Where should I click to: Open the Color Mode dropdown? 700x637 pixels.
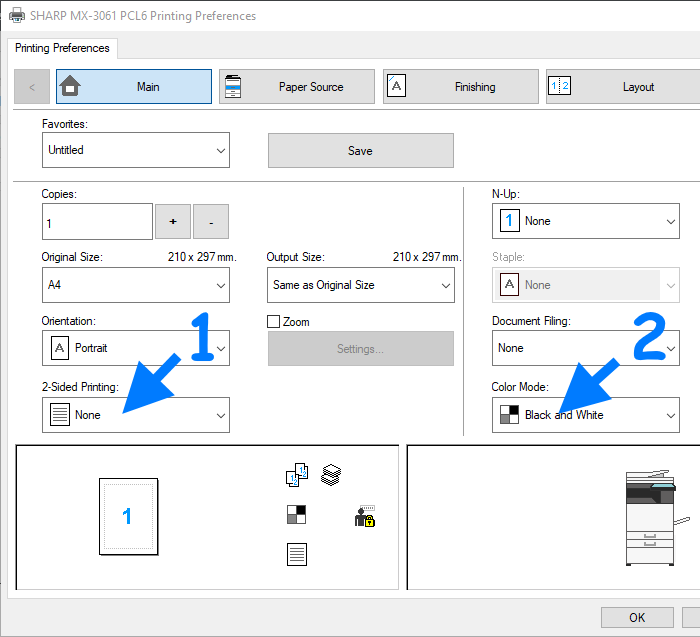[586, 415]
